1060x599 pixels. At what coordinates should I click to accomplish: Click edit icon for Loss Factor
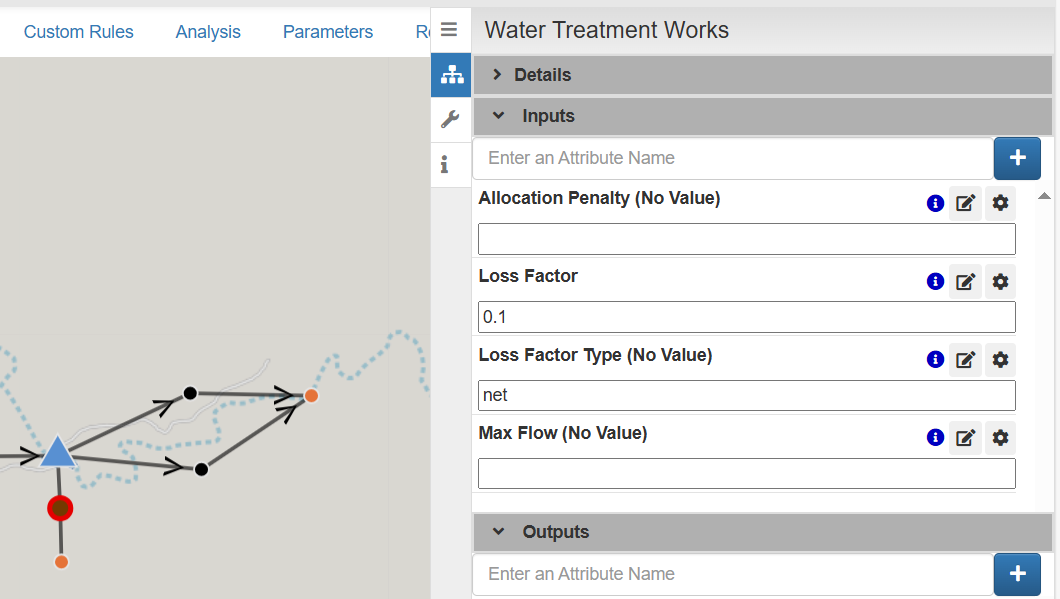tap(965, 281)
